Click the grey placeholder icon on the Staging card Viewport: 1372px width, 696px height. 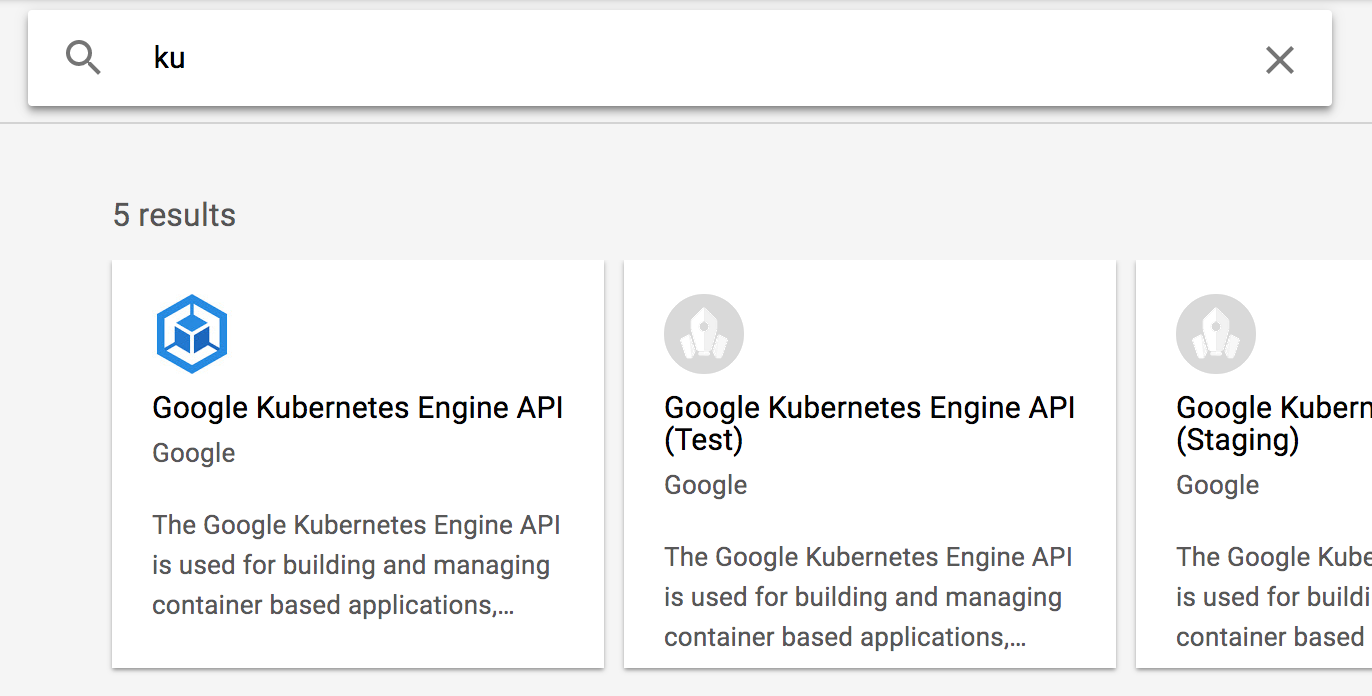pos(1216,334)
